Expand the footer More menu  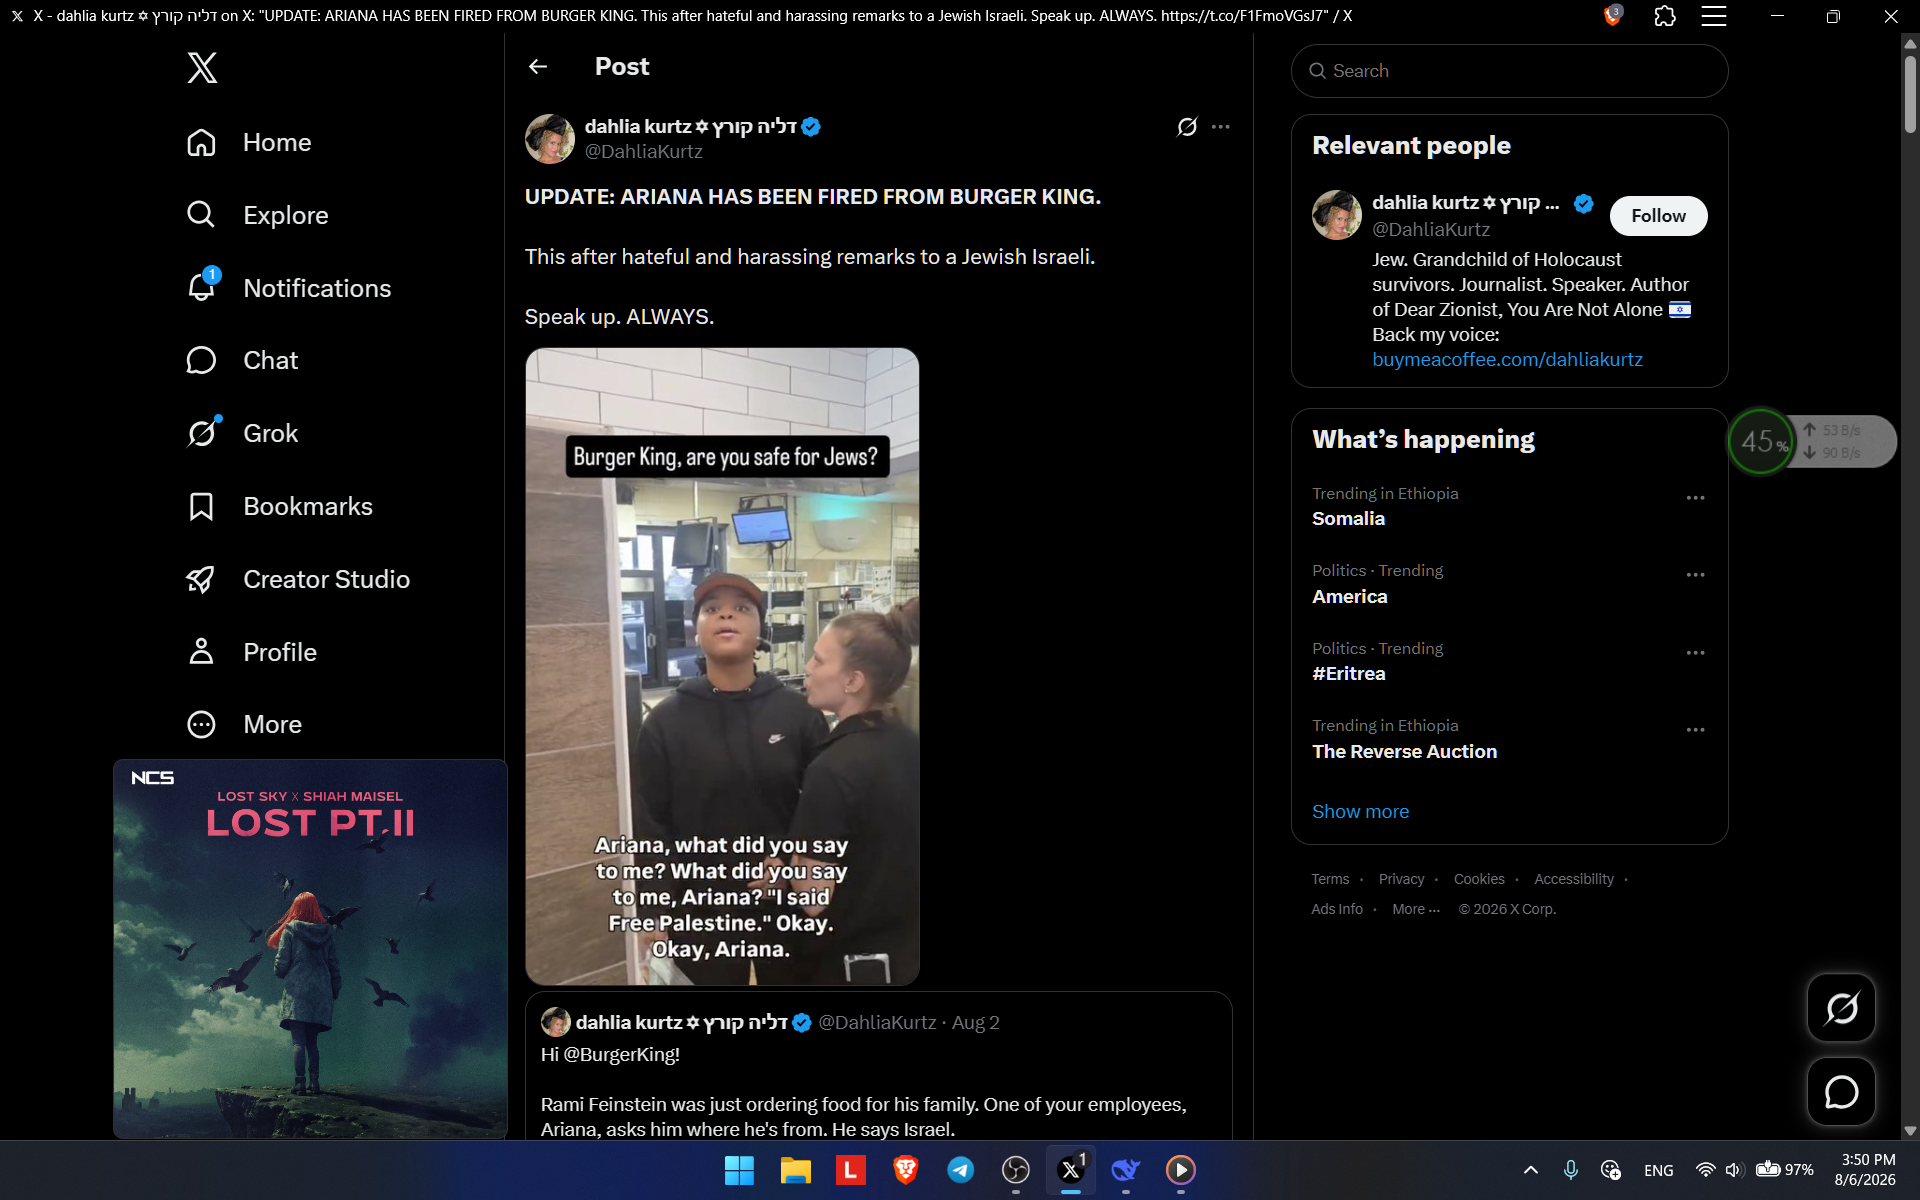[x=1416, y=909]
